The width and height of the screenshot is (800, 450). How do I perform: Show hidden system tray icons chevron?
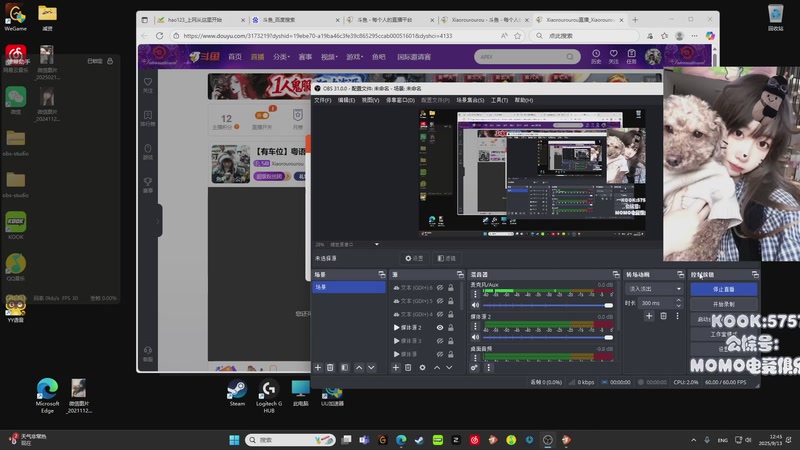point(693,440)
